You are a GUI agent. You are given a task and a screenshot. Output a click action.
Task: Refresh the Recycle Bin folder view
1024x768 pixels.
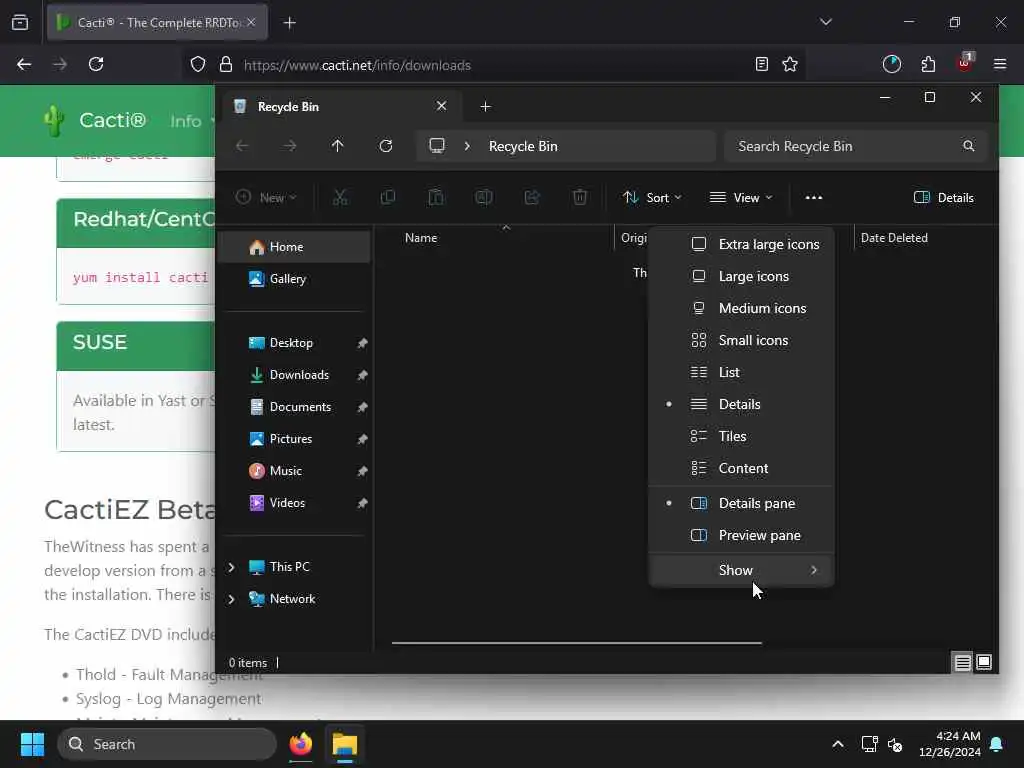point(386,146)
